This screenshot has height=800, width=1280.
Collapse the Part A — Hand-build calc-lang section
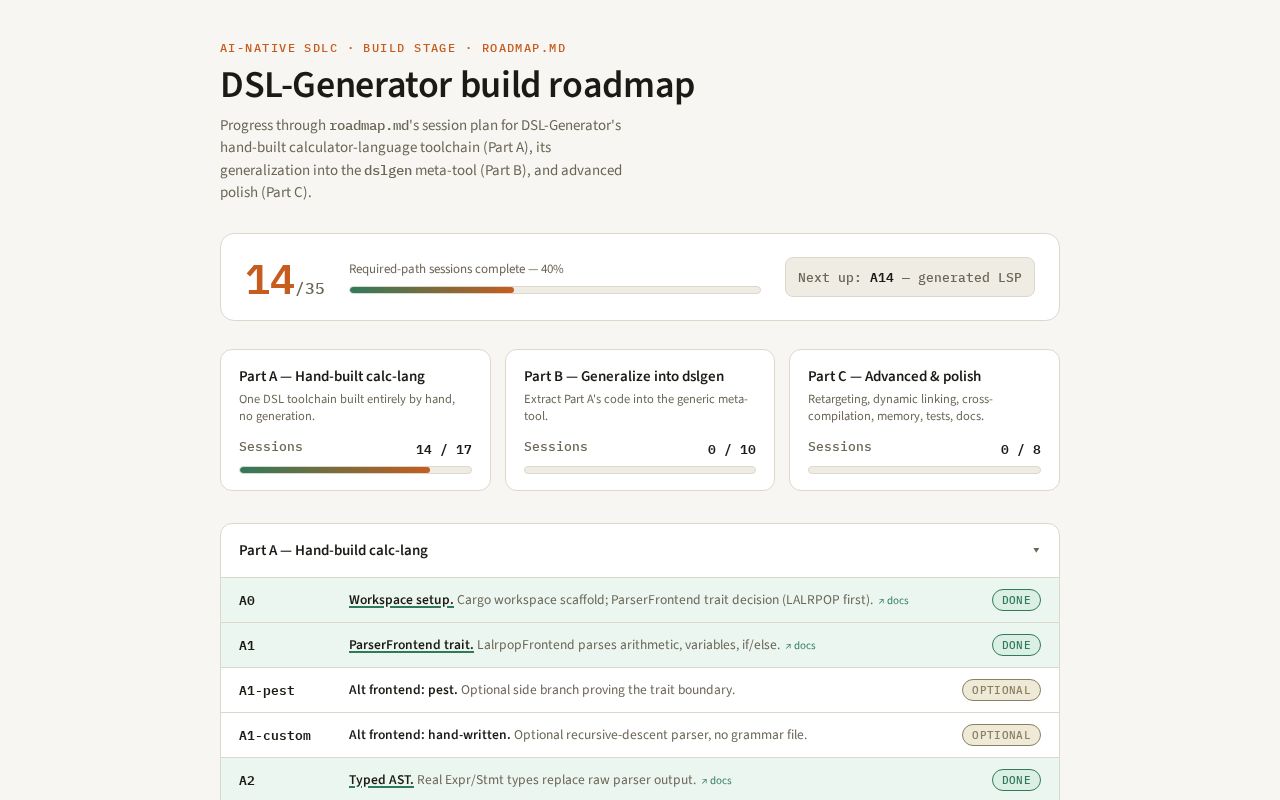point(640,550)
